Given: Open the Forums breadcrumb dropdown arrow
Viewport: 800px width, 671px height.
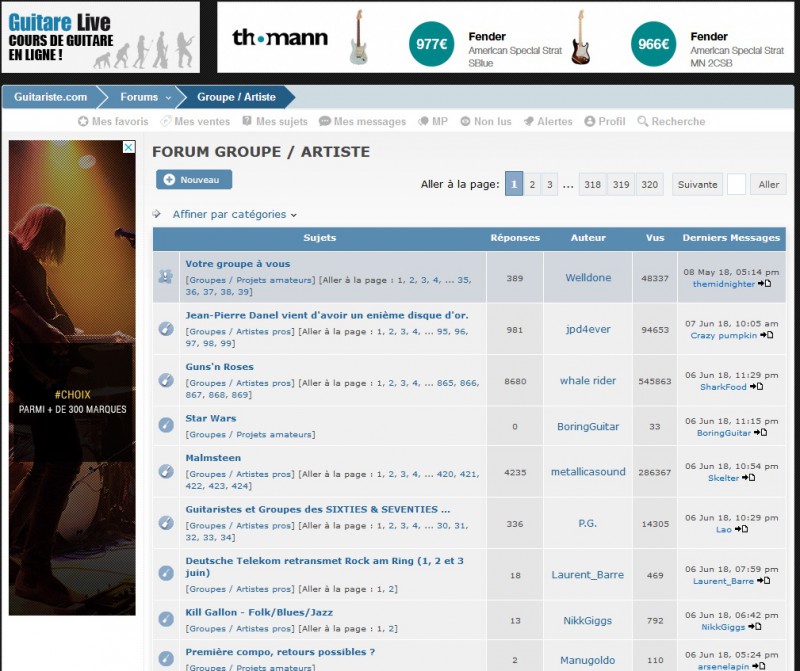Looking at the screenshot, I should (169, 98).
